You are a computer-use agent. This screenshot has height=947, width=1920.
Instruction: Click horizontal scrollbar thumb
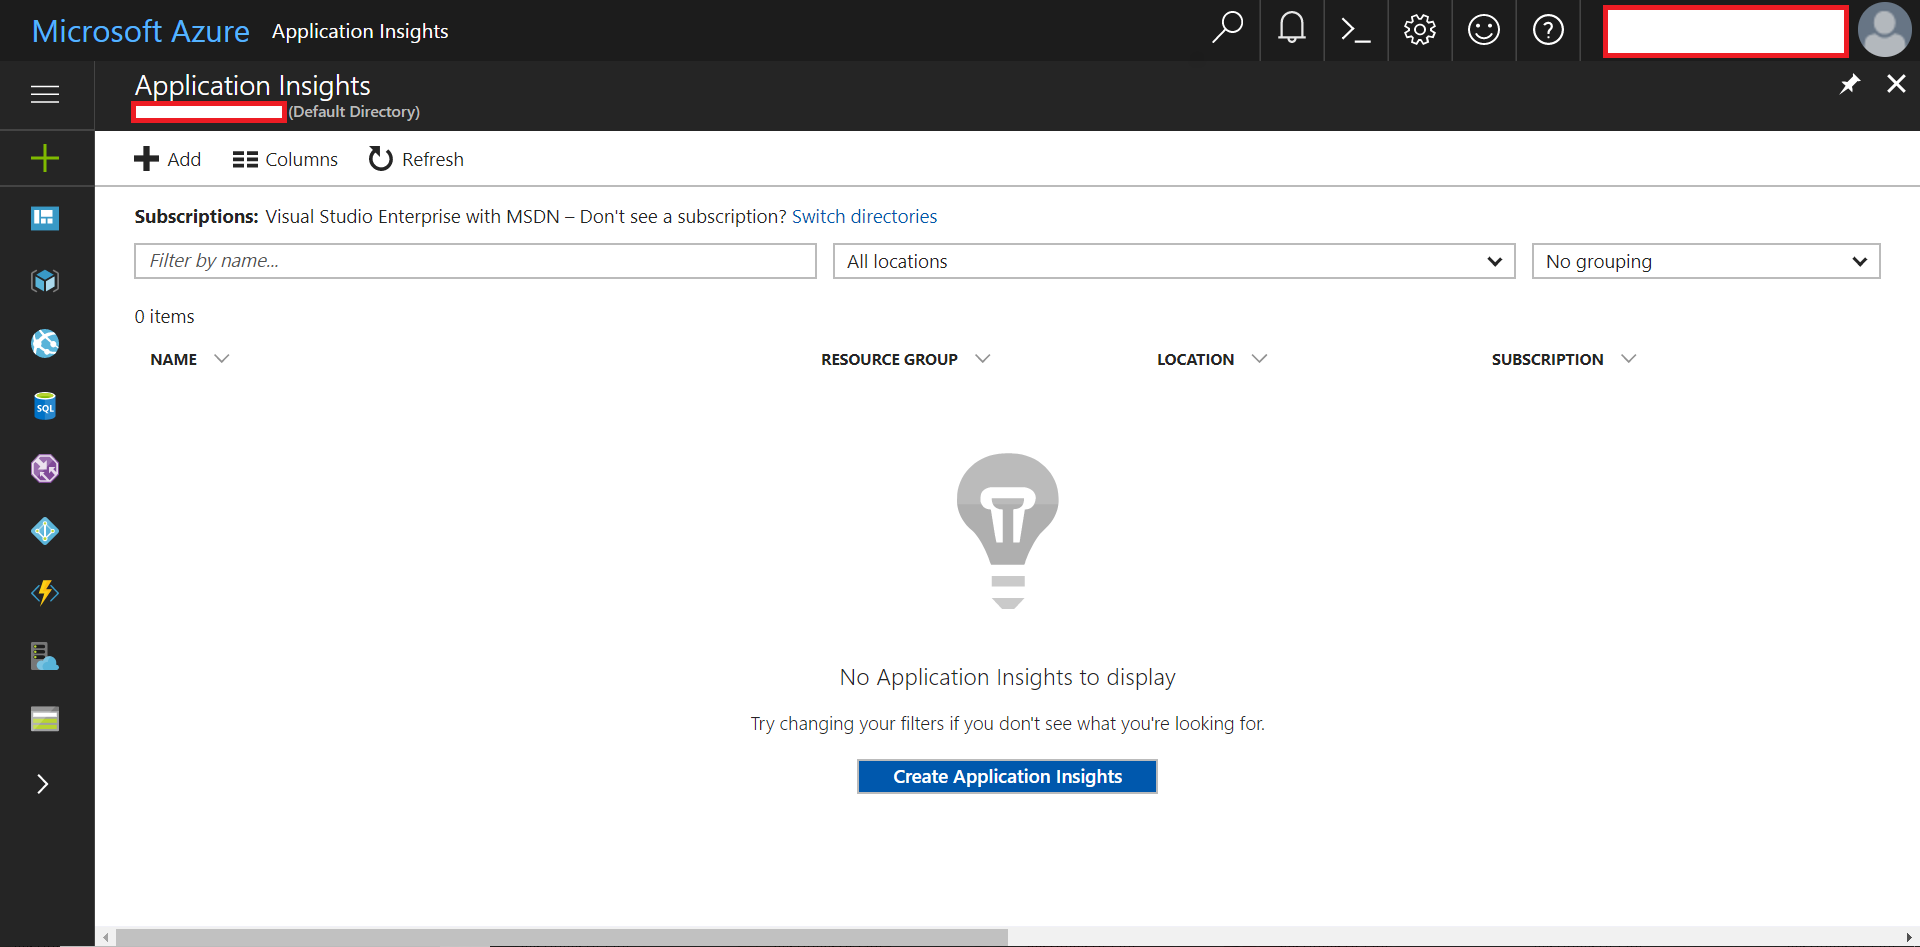click(x=562, y=937)
